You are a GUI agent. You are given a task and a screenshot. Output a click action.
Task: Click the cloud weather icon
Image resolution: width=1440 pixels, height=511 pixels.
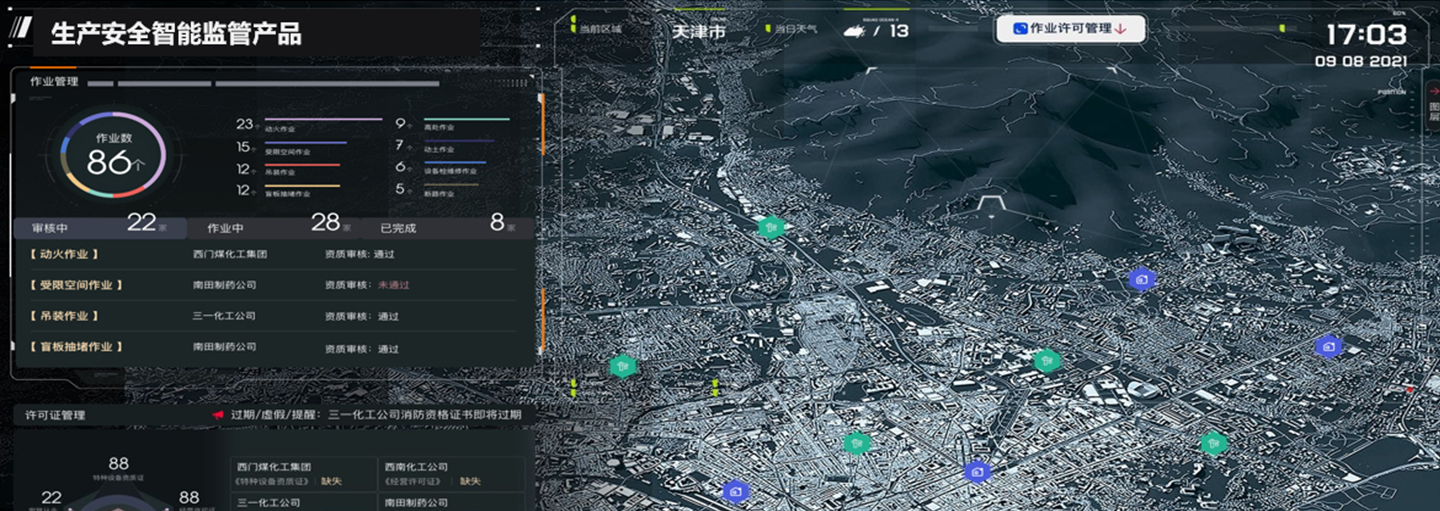[x=854, y=30]
